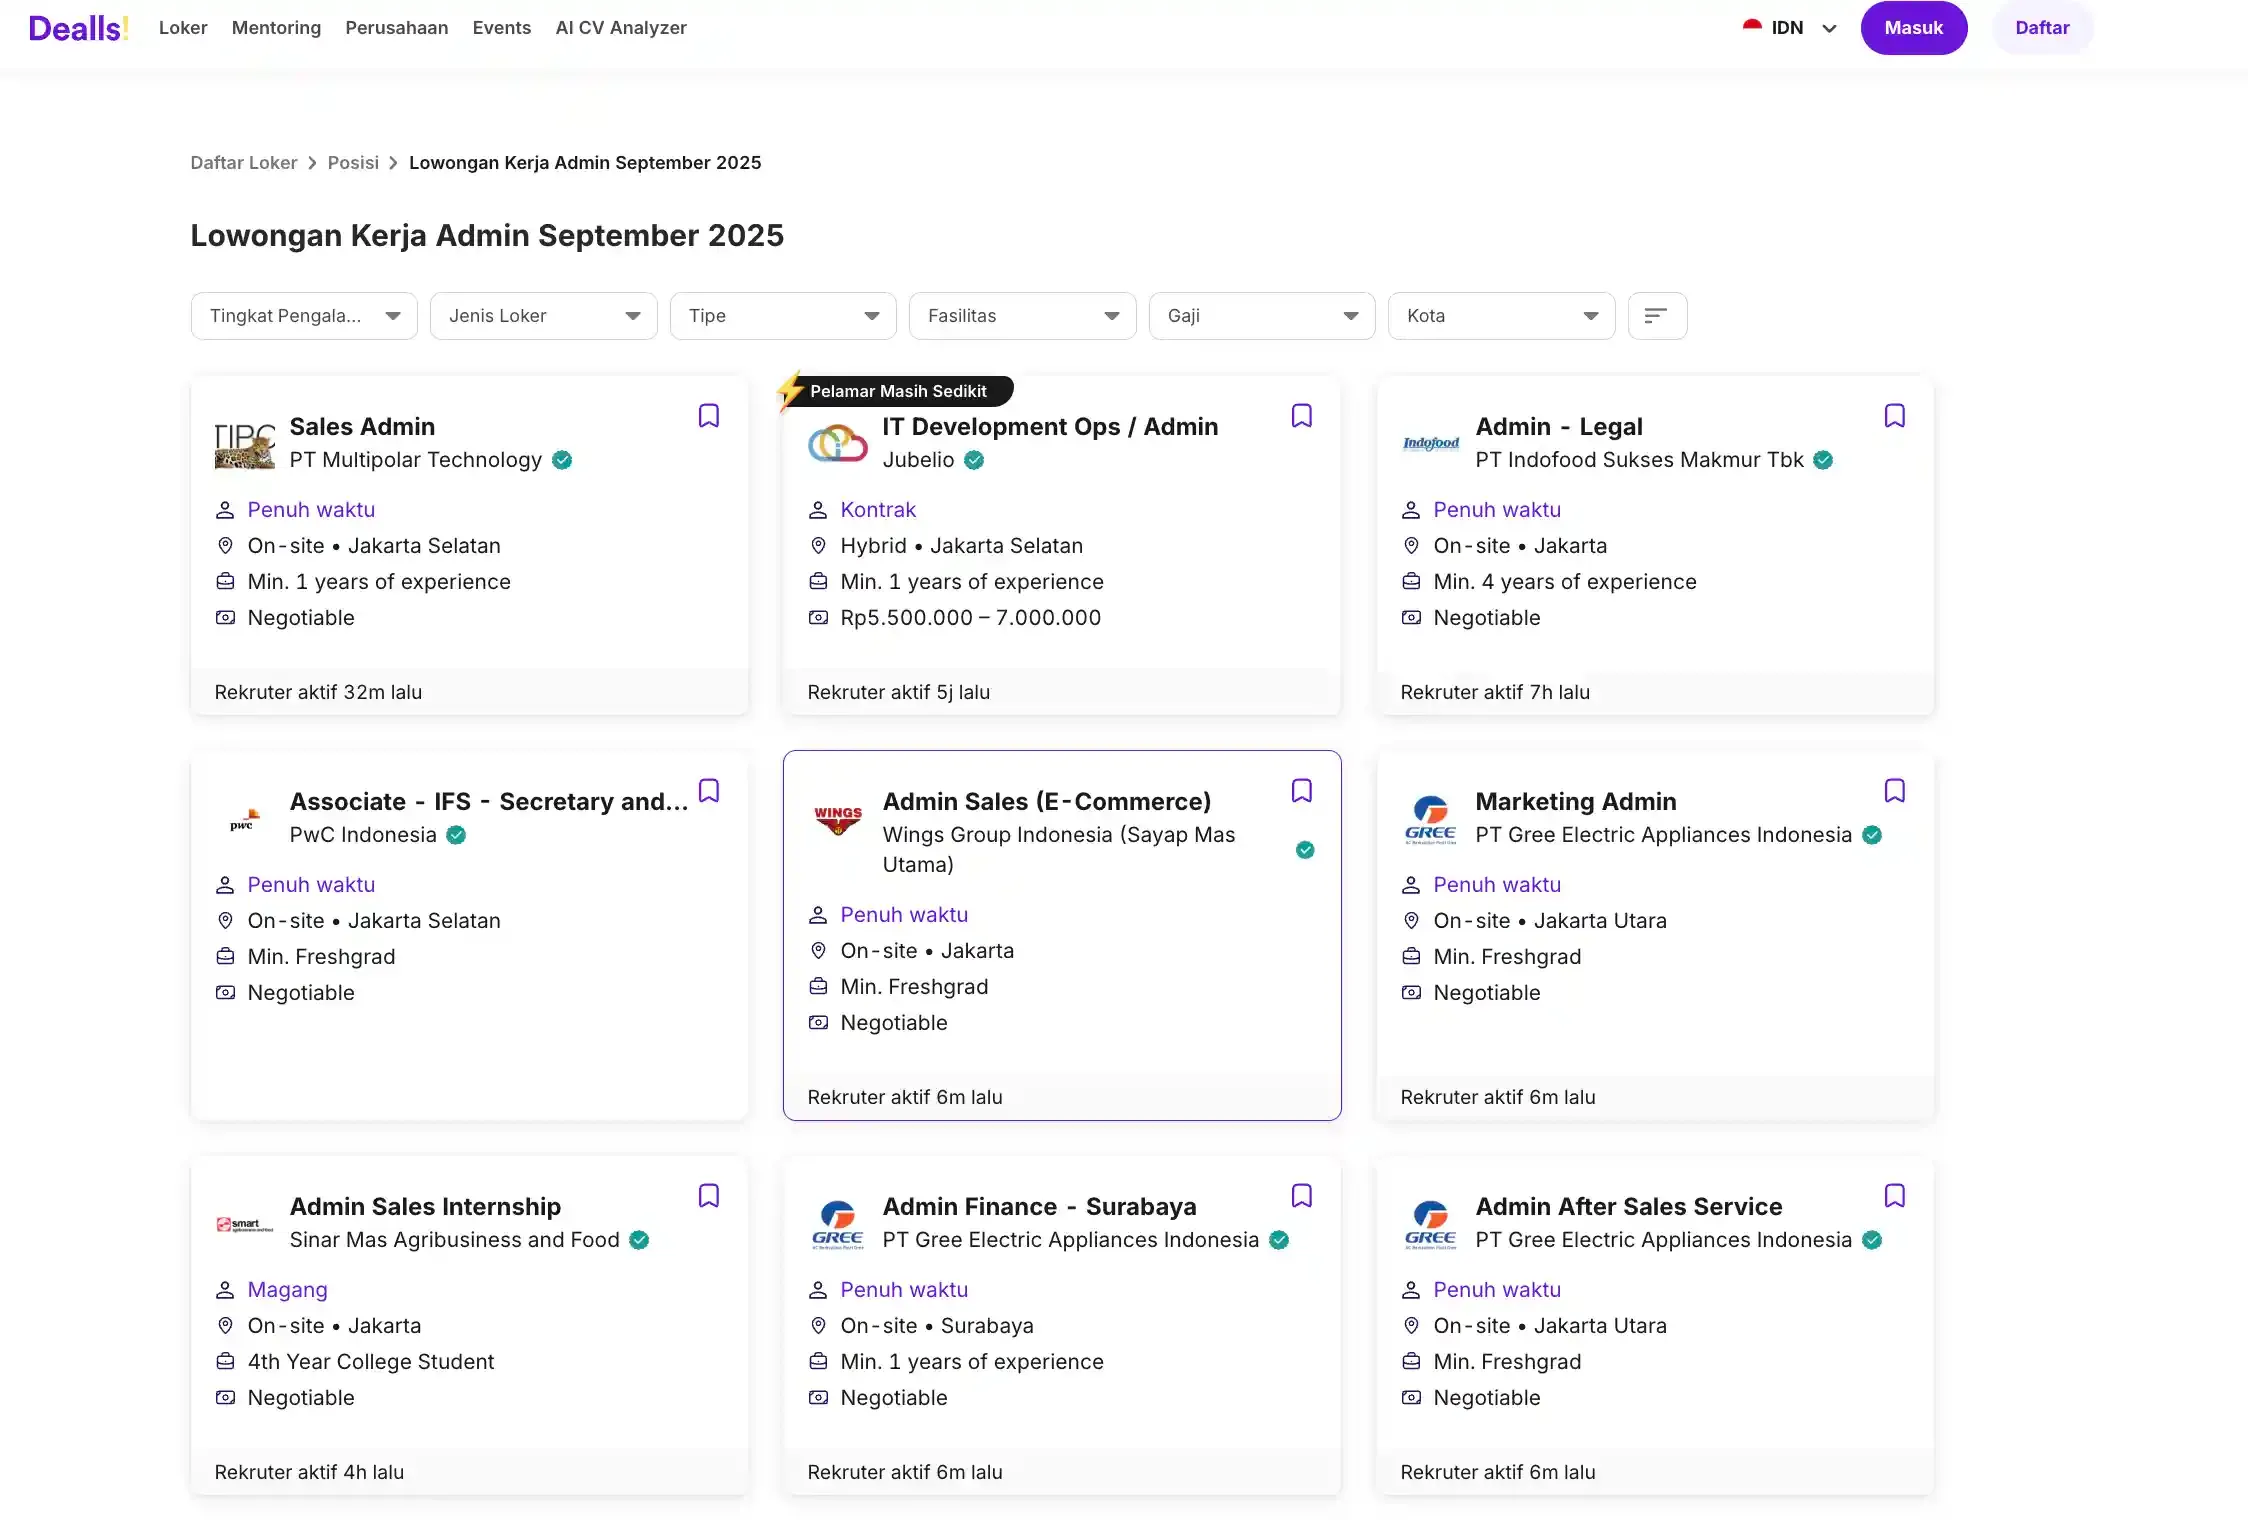Screen dimensions: 2248x1520
Task: Click the Jubelio company logo
Action: [x=837, y=444]
